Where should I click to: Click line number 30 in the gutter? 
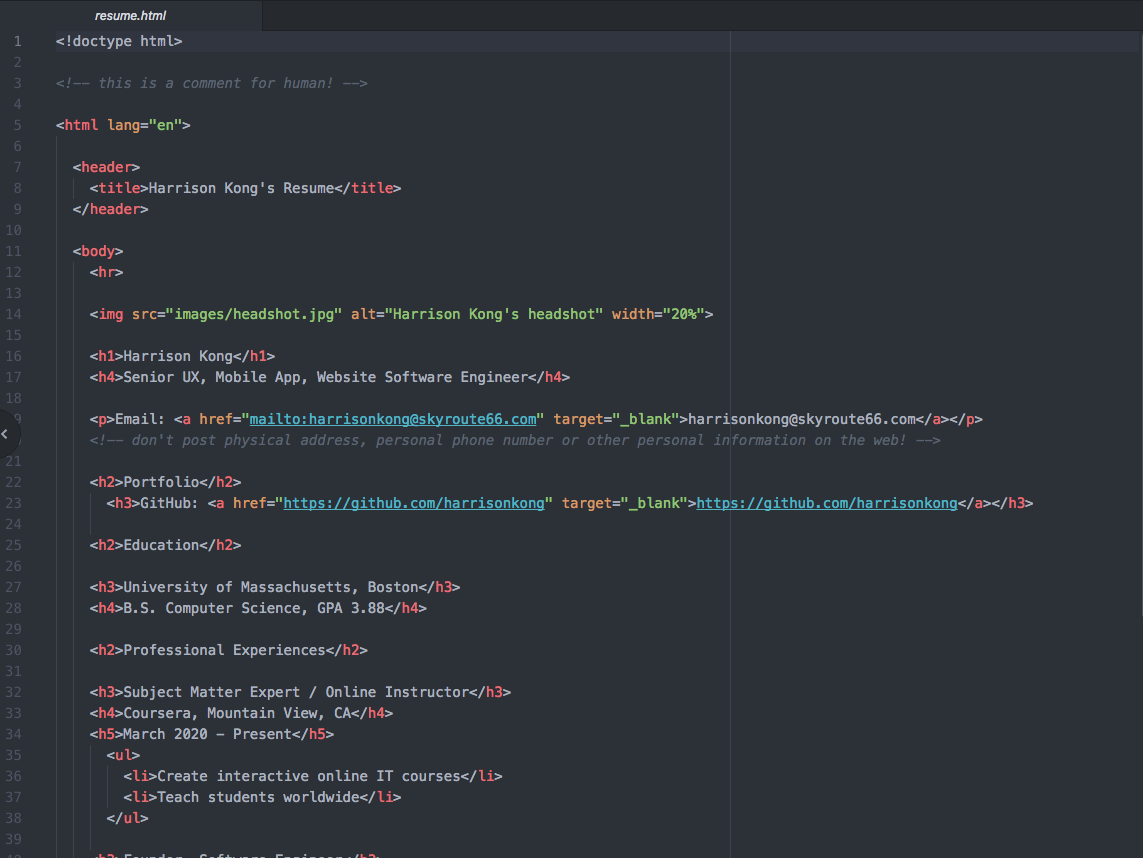pos(14,650)
